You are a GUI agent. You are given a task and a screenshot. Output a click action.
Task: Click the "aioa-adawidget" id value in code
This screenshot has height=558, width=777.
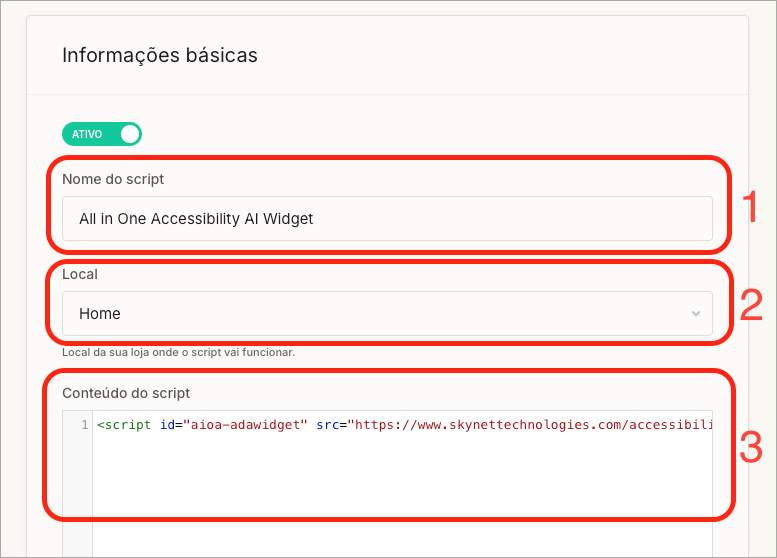pyautogui.click(x=243, y=425)
